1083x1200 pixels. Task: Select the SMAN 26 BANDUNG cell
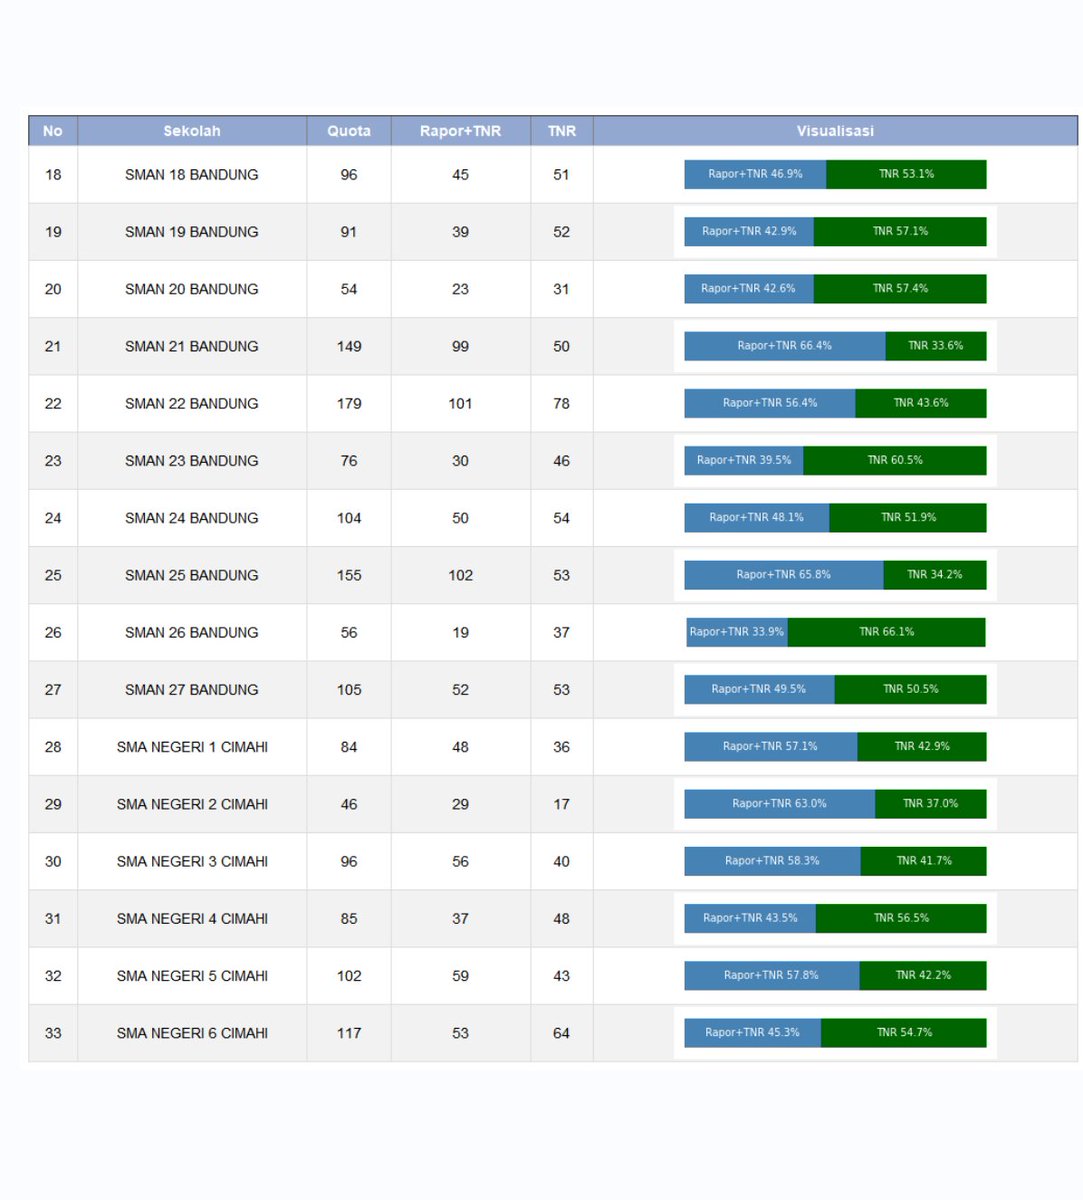tap(192, 633)
